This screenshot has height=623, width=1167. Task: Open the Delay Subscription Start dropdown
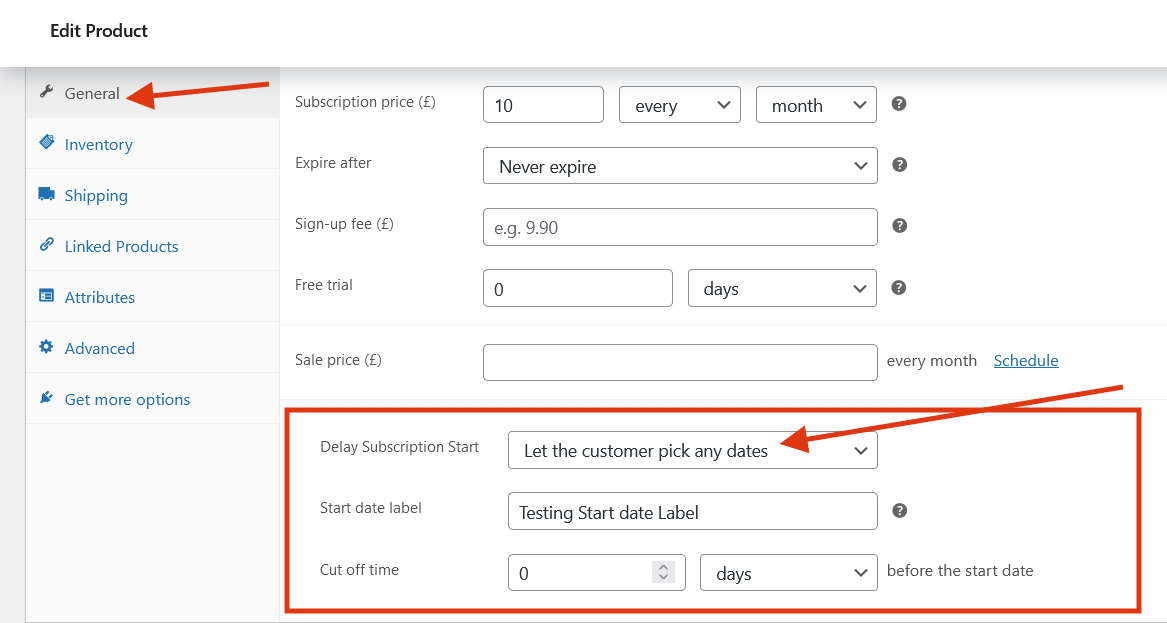(692, 450)
